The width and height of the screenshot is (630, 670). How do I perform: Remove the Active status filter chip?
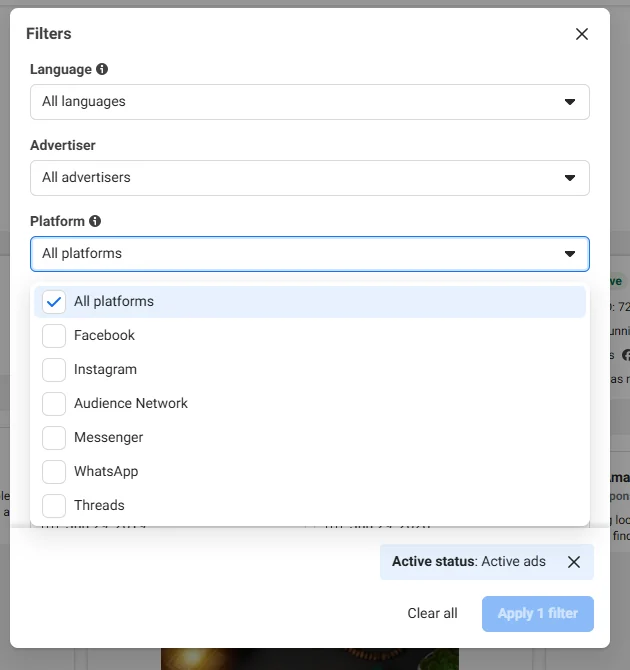click(574, 562)
